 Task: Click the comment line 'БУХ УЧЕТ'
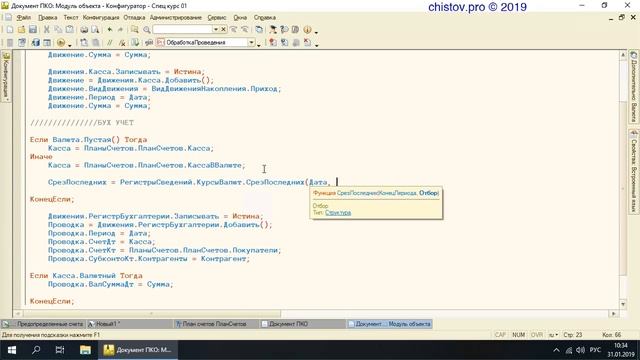[82, 123]
